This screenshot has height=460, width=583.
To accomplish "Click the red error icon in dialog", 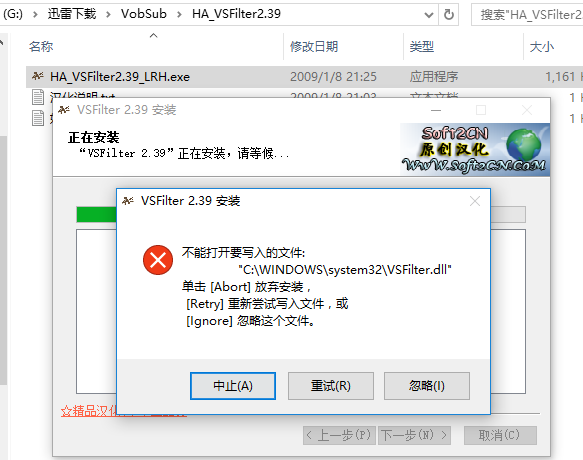I will 158,260.
